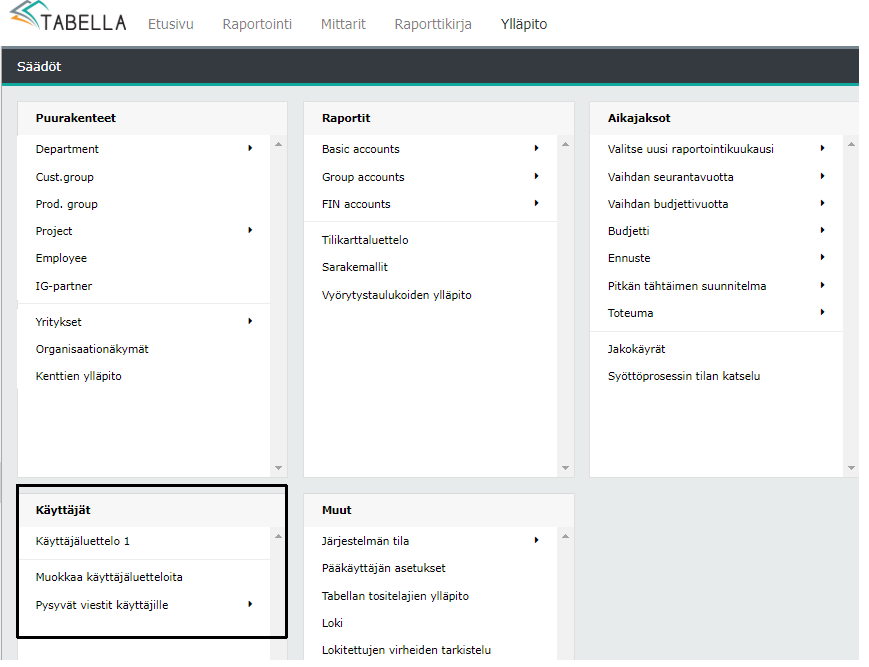Expand the Järjestelmän tila submenu arrow
Screen dimensions: 869x667
coord(536,541)
